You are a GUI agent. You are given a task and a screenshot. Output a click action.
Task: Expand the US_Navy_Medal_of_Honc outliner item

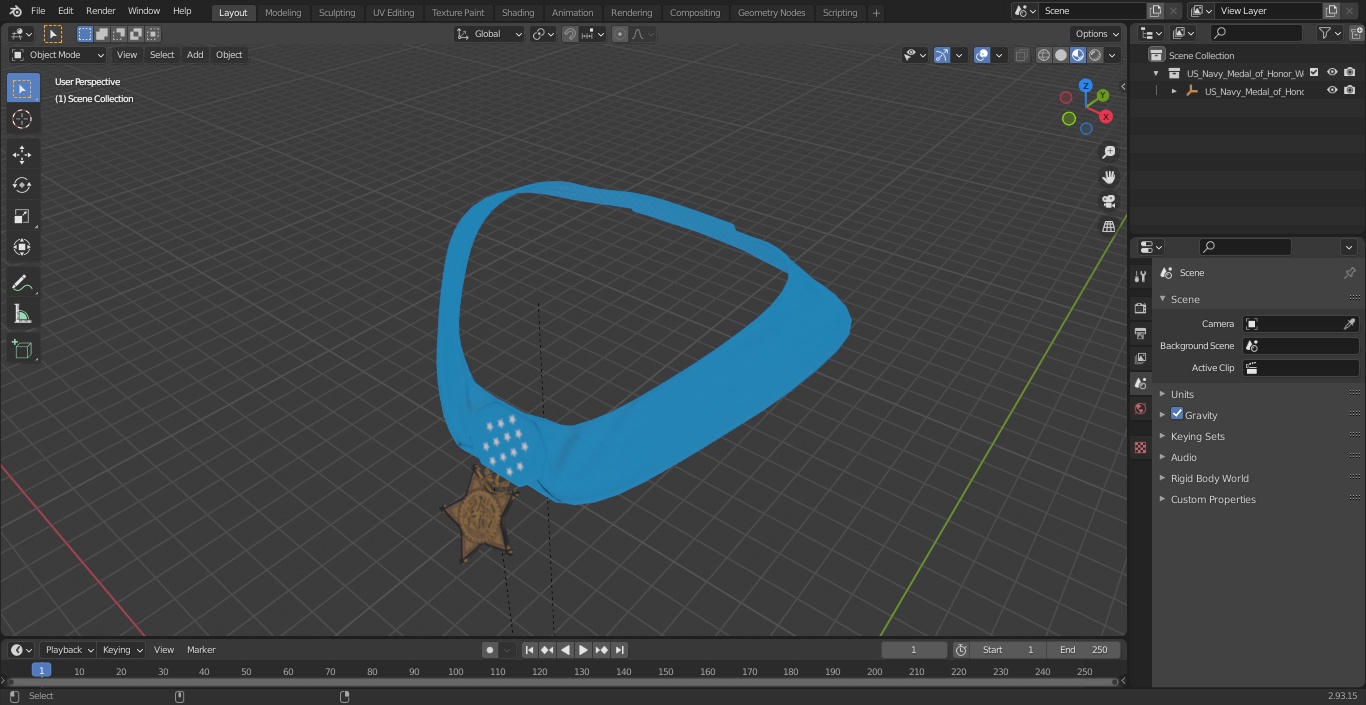coord(1174,91)
